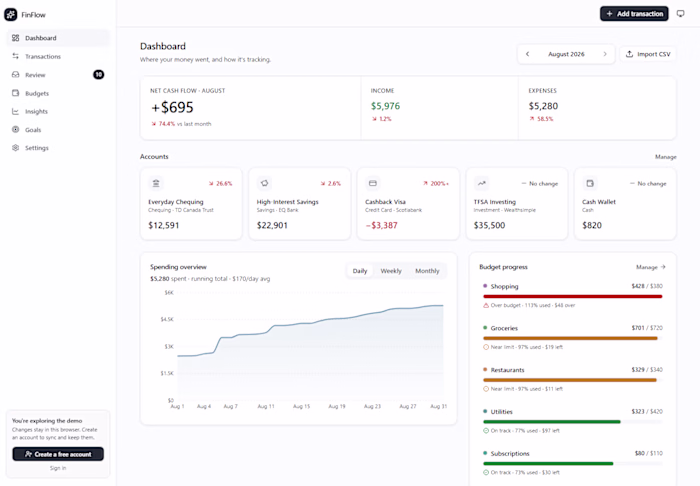Switch spending chart to Weekly view
Image resolution: width=700 pixels, height=486 pixels.
tap(391, 271)
